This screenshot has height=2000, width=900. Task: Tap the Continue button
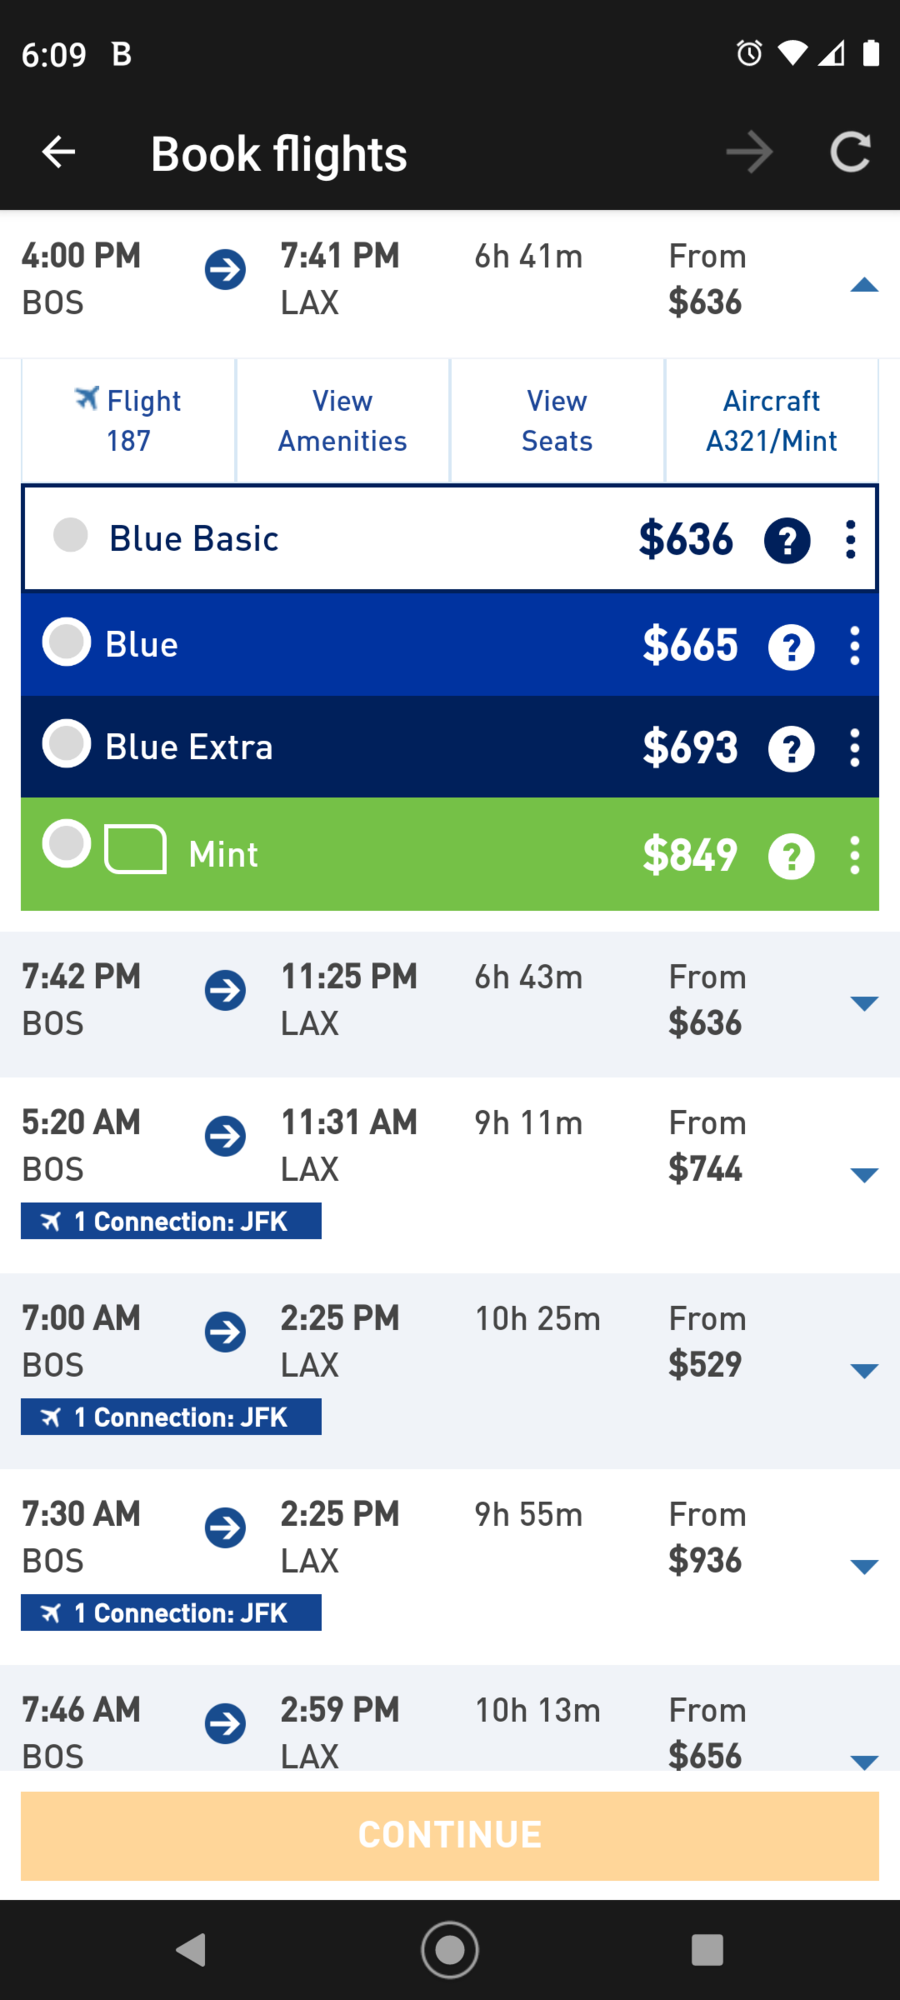click(x=450, y=1835)
